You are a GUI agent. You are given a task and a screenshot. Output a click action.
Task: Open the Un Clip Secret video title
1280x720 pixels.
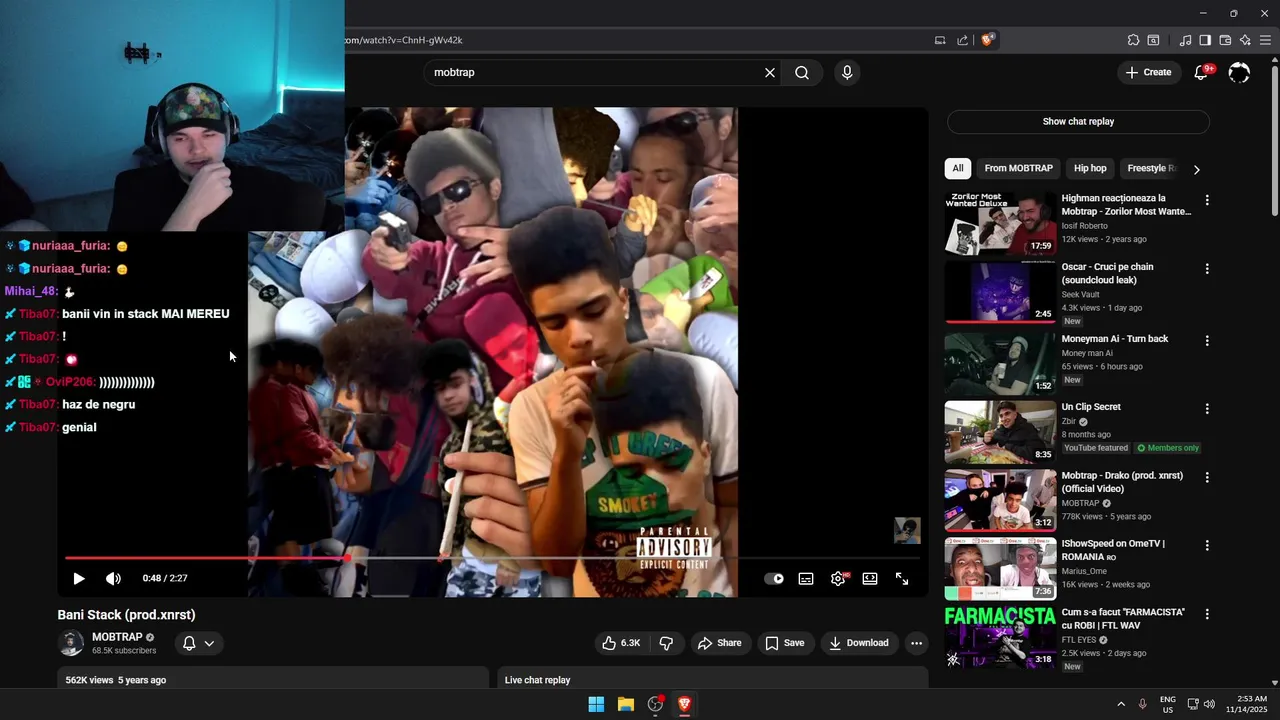1091,407
